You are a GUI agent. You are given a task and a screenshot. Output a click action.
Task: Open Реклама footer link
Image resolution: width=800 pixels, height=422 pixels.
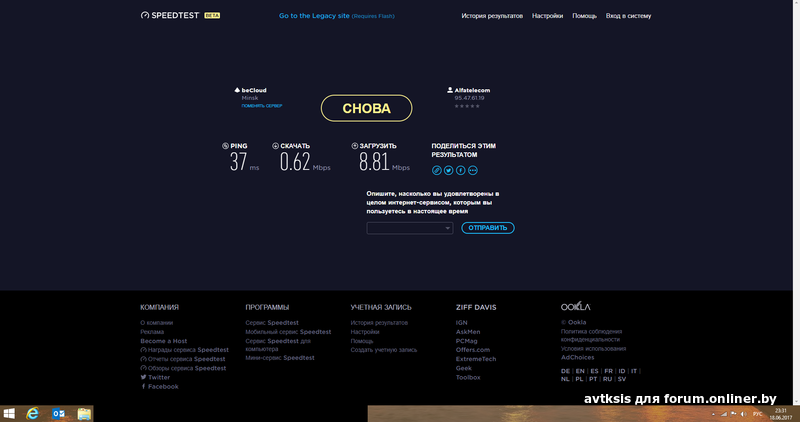(152, 332)
